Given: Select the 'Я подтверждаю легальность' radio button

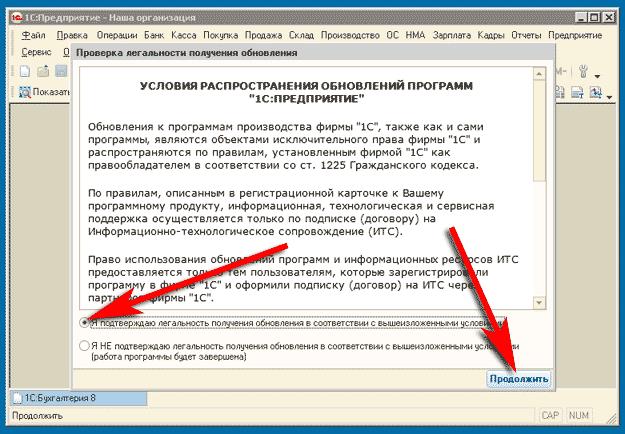Looking at the screenshot, I should pos(83,323).
